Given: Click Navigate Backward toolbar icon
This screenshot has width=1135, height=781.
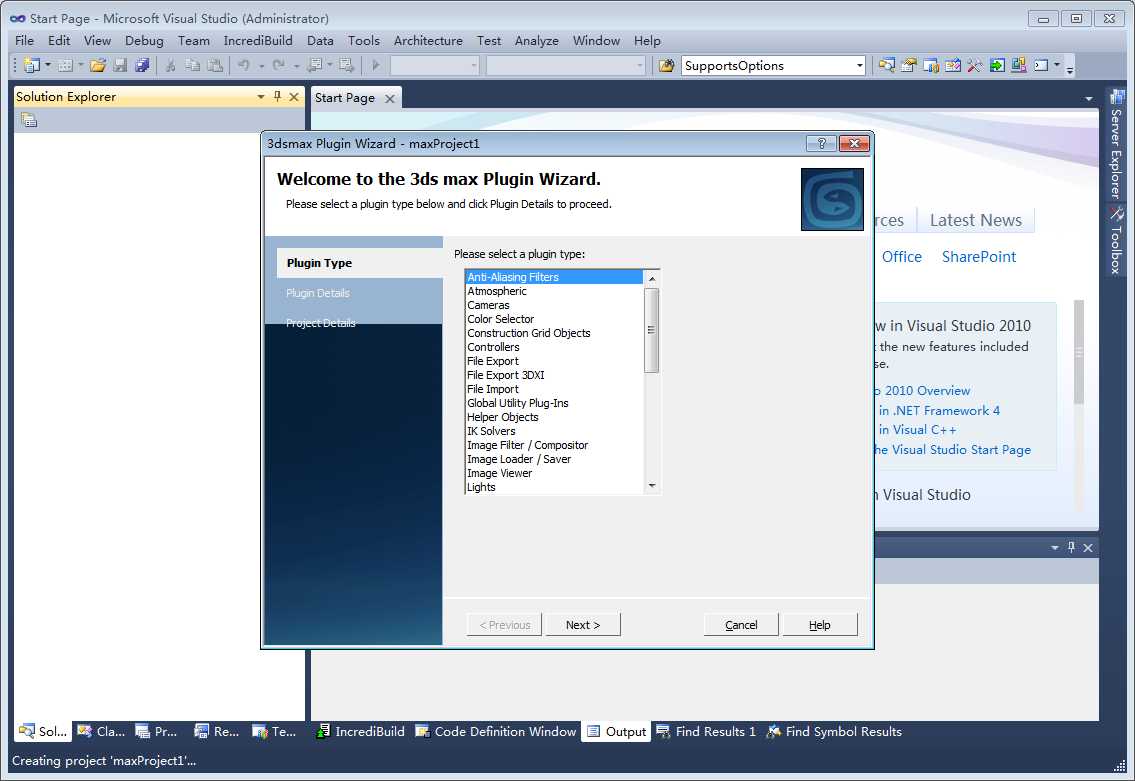Looking at the screenshot, I should (x=315, y=65).
